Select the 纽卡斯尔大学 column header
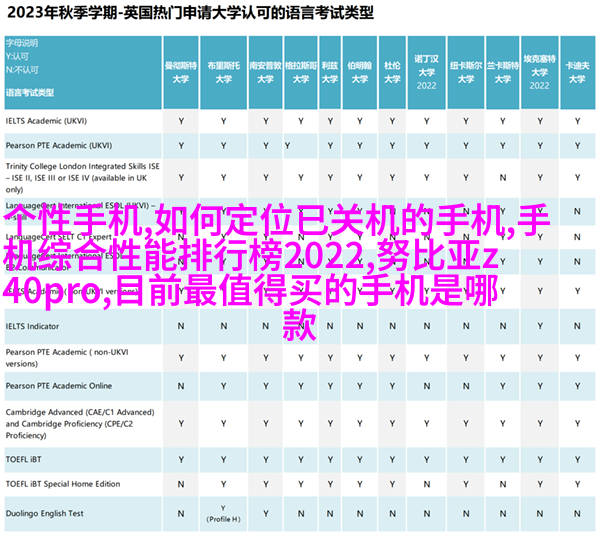This screenshot has width=600, height=536. 466,73
